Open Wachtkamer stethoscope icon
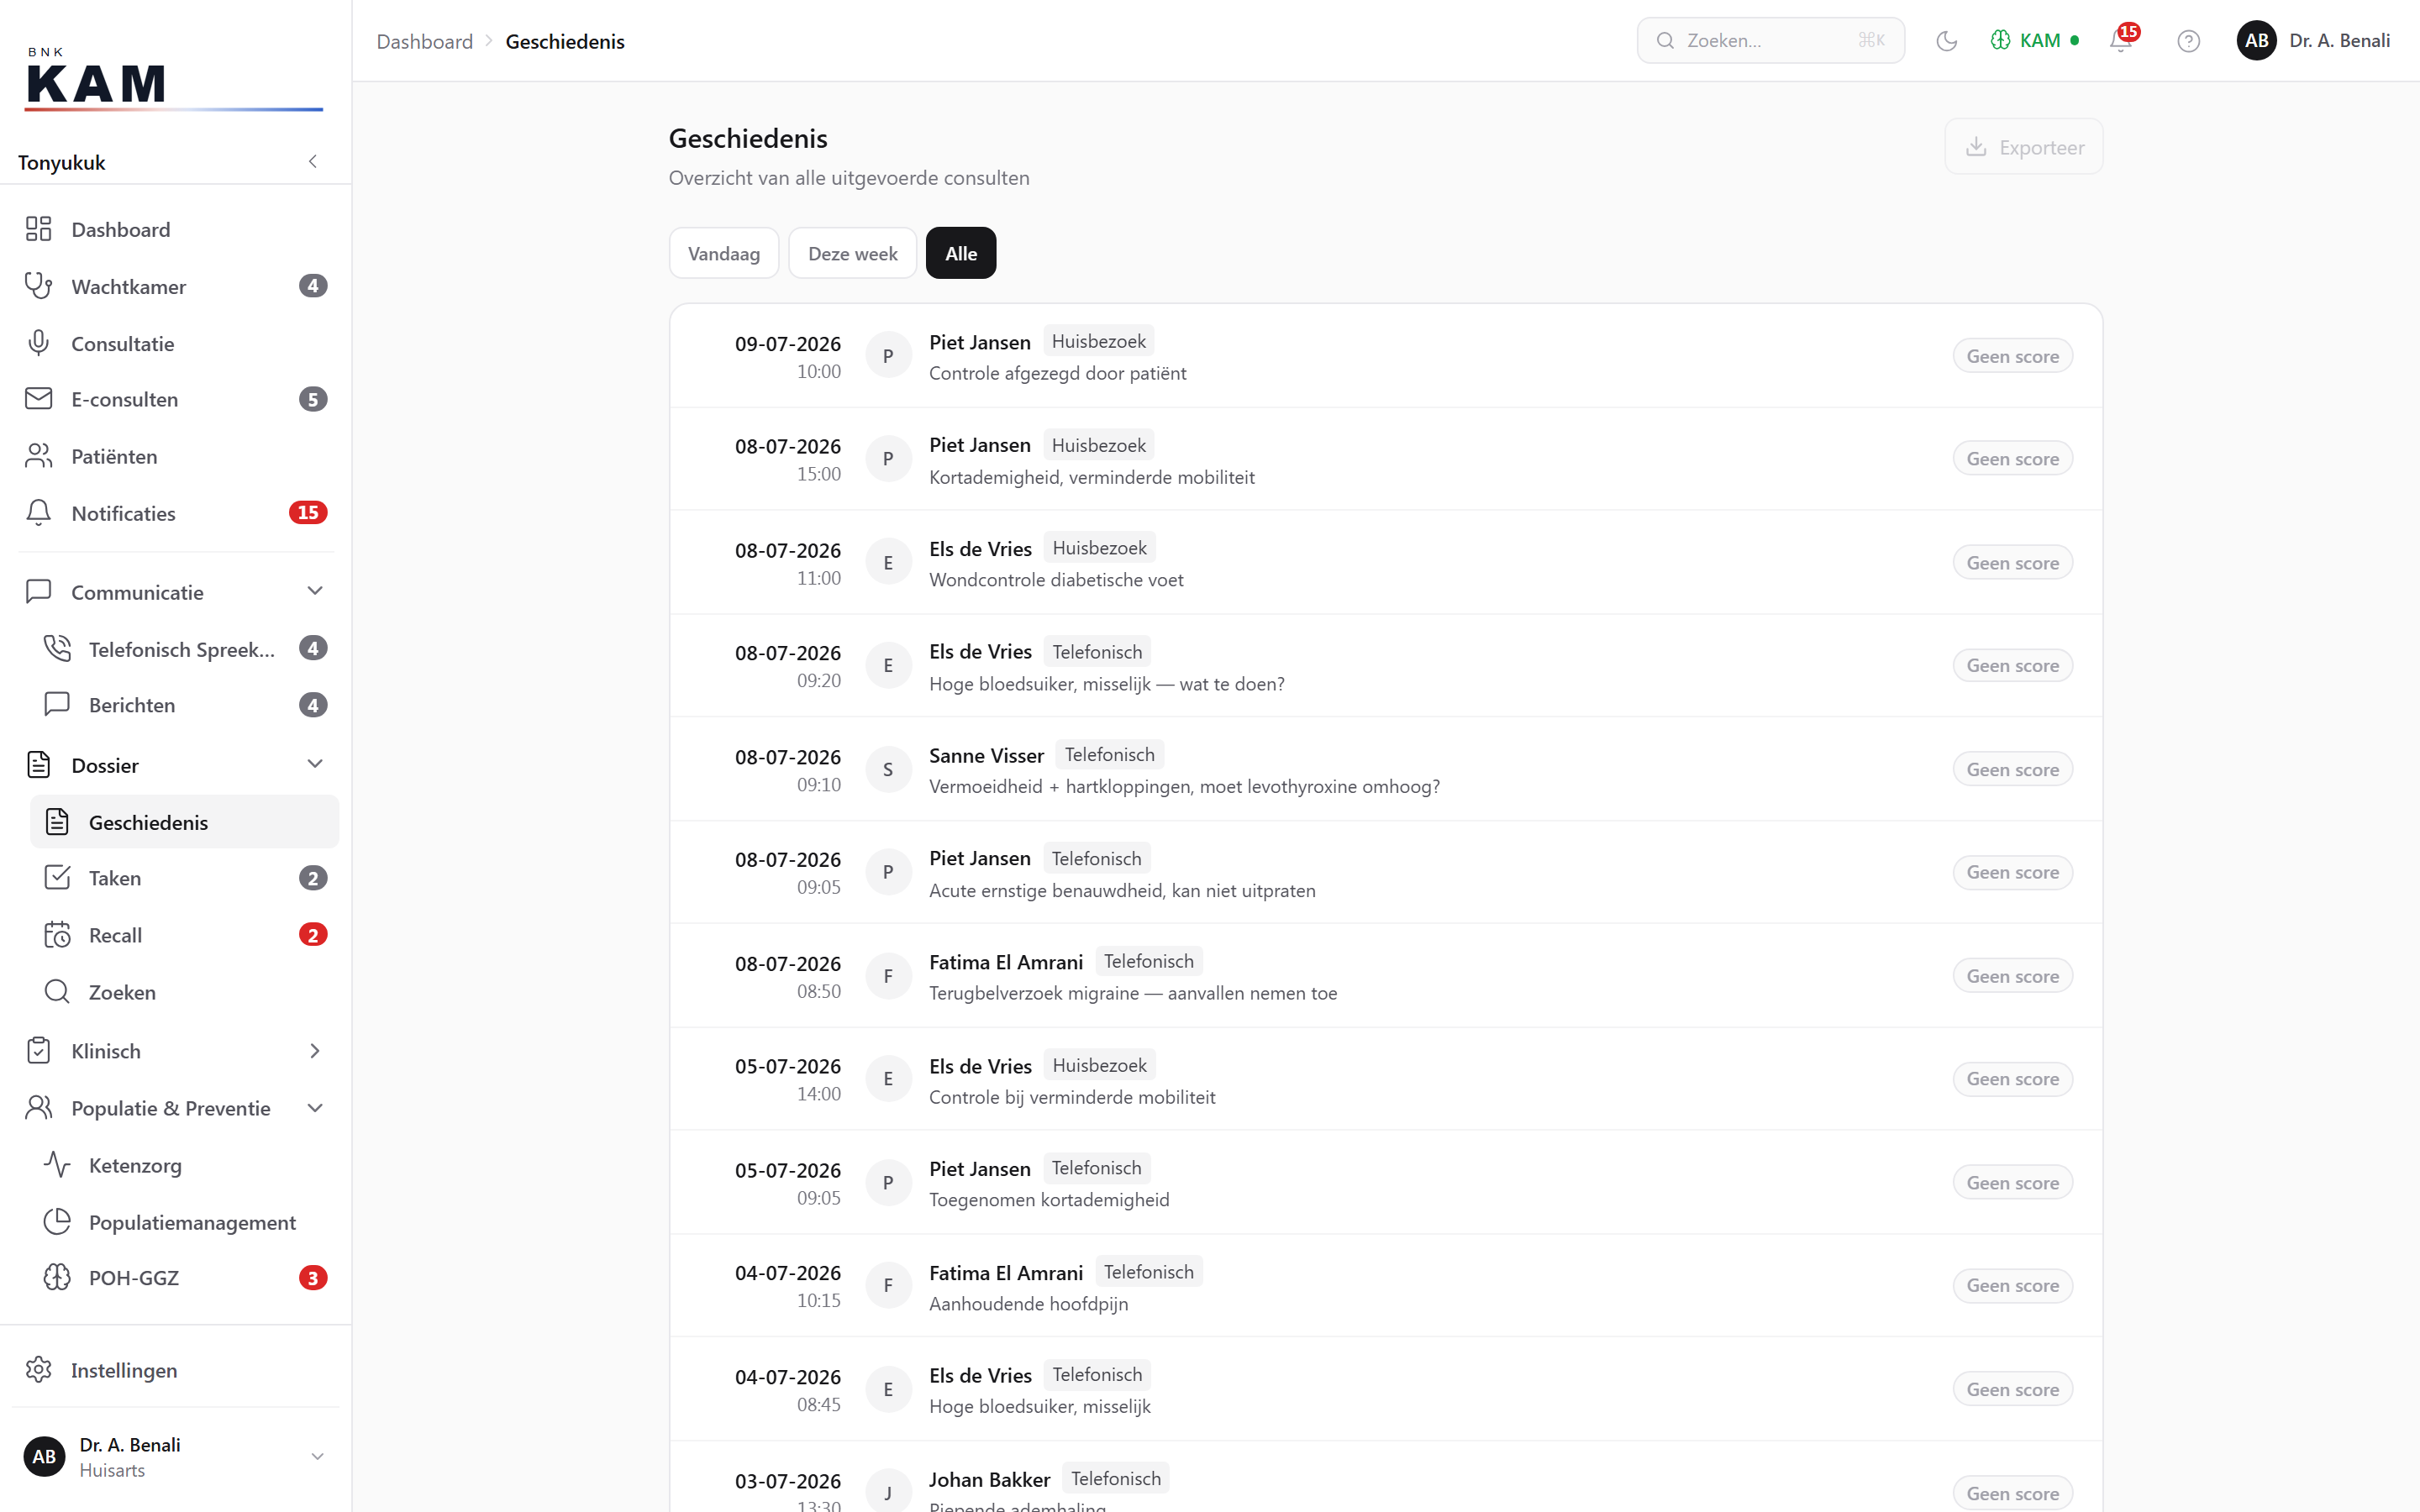 coord(38,286)
